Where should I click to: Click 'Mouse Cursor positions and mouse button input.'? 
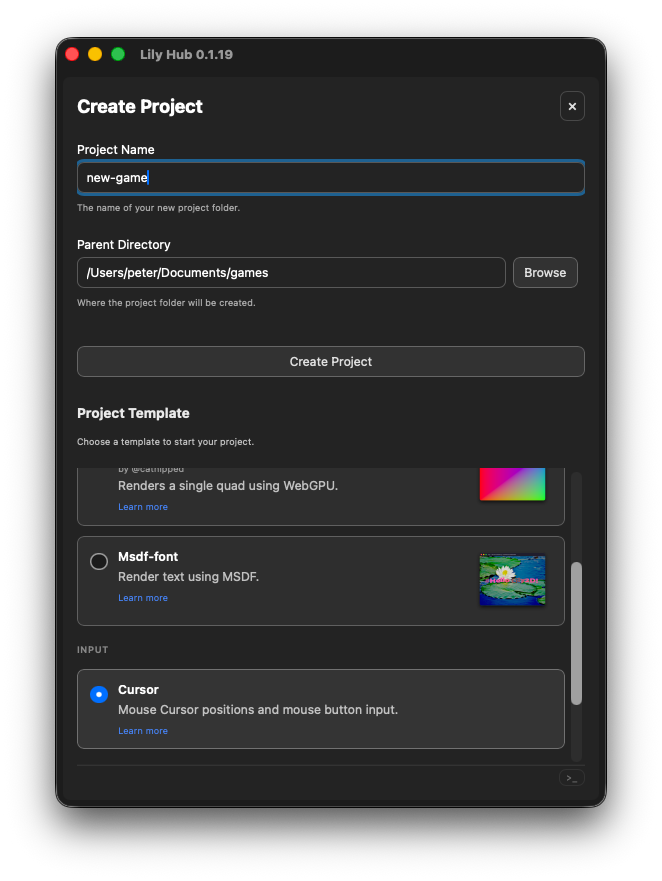(x=258, y=710)
